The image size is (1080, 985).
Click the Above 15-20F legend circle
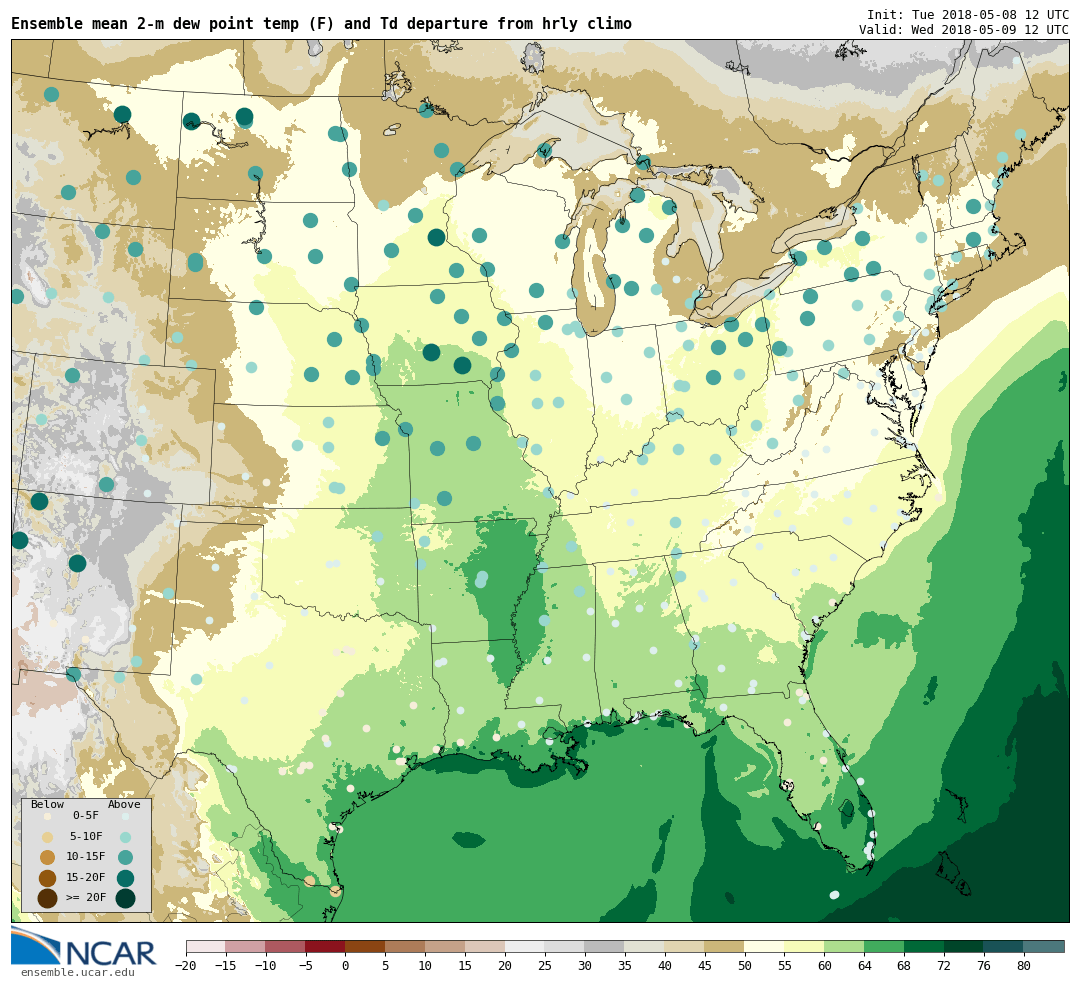pos(125,878)
